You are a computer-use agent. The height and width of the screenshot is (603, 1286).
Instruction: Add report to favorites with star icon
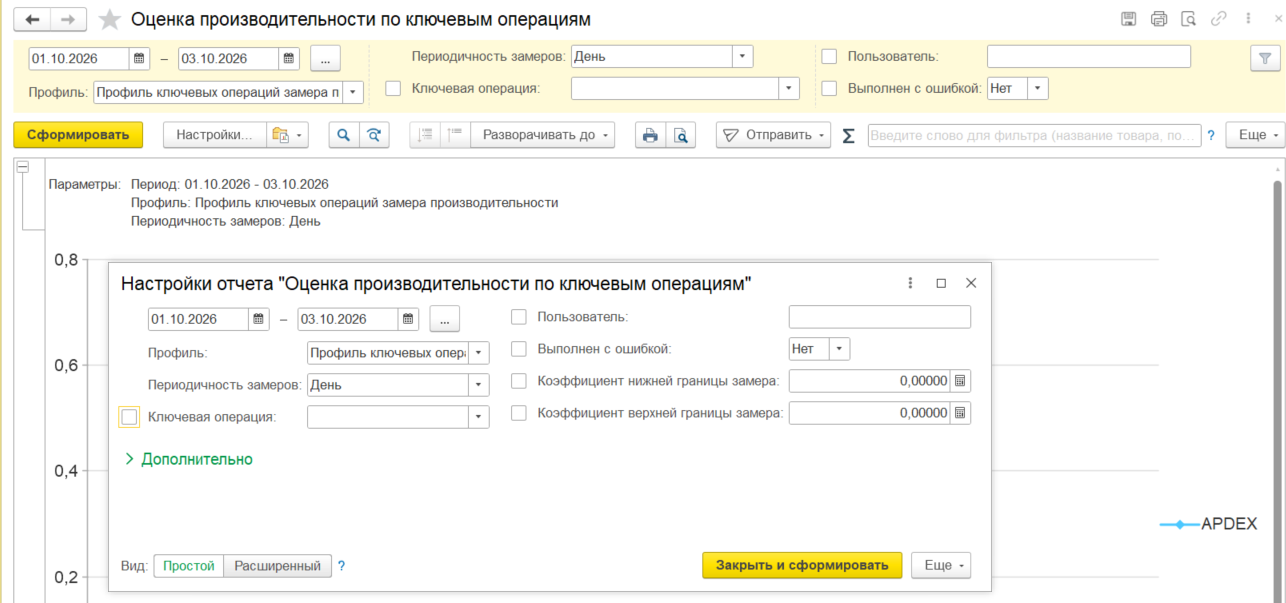110,19
